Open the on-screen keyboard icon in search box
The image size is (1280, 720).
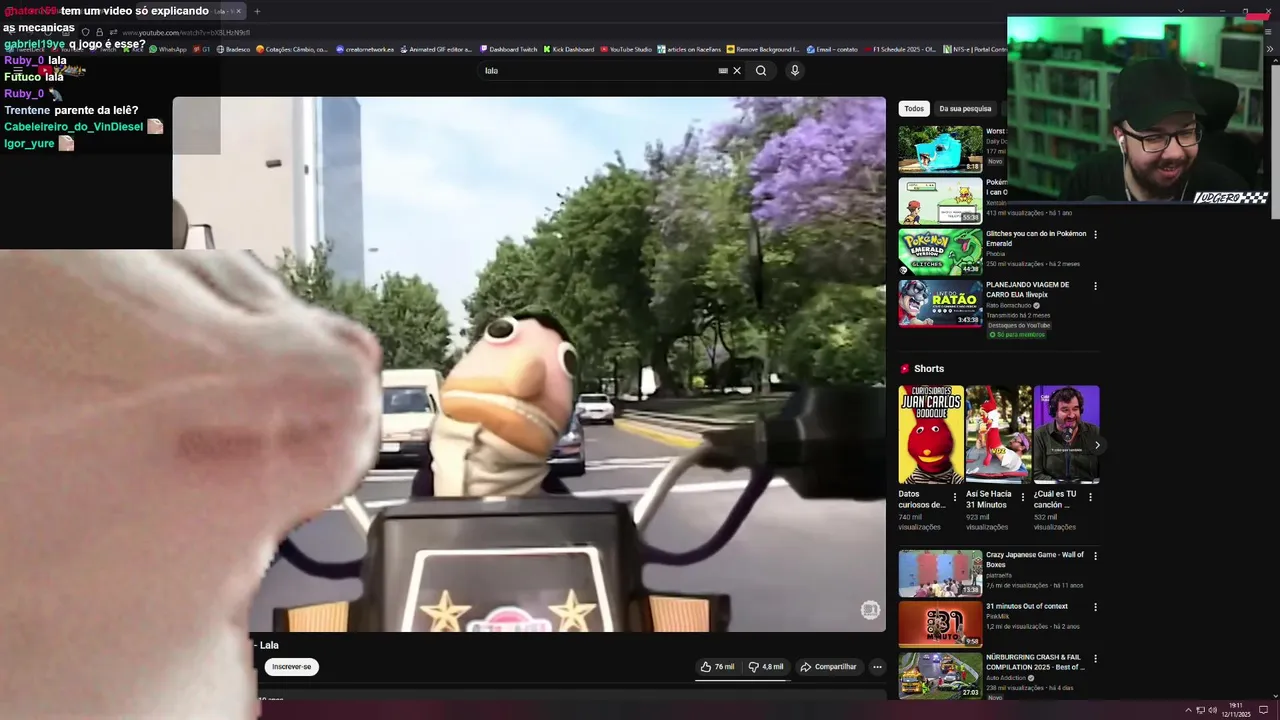click(723, 71)
